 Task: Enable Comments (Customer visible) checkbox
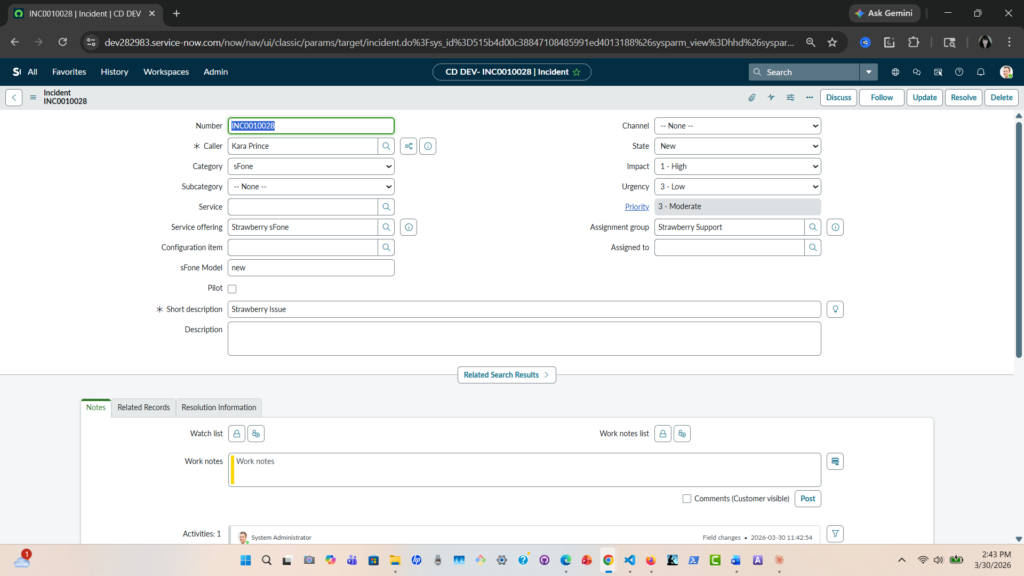[x=687, y=498]
